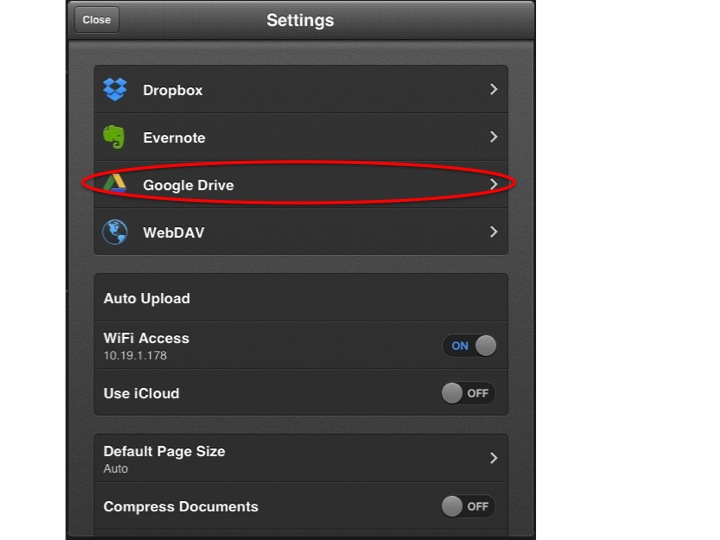Enable the Compress Documents switch
Viewport: 720px width, 540px height.
(x=468, y=506)
